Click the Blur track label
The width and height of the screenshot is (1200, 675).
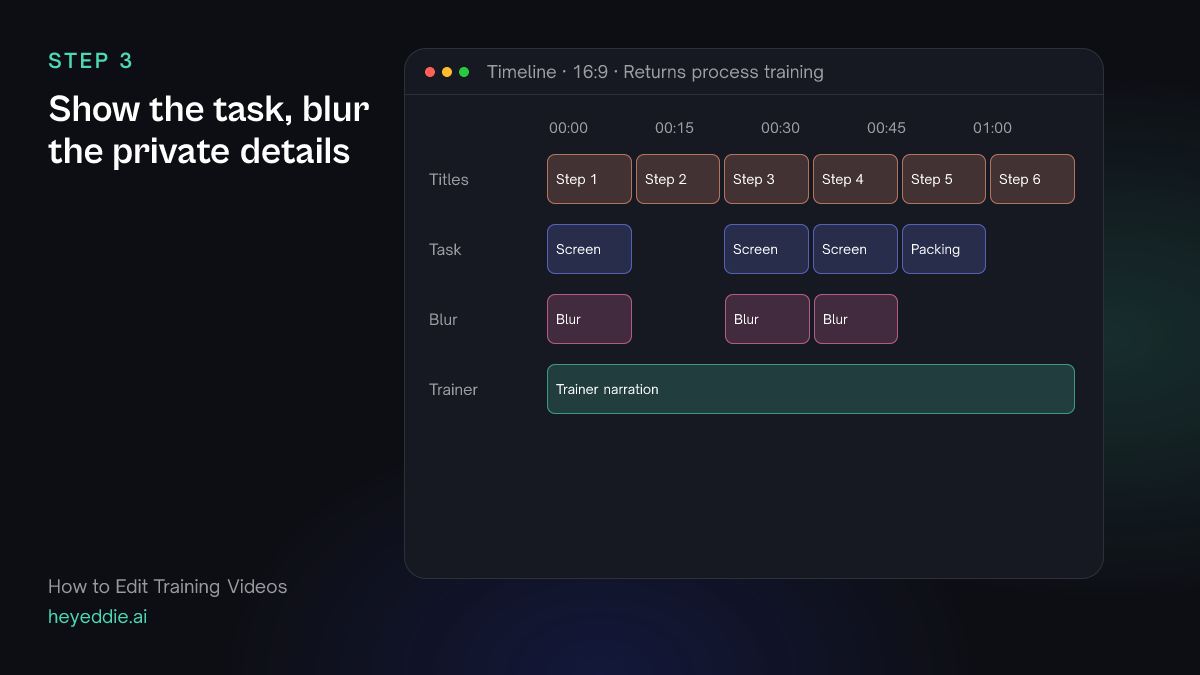click(443, 320)
